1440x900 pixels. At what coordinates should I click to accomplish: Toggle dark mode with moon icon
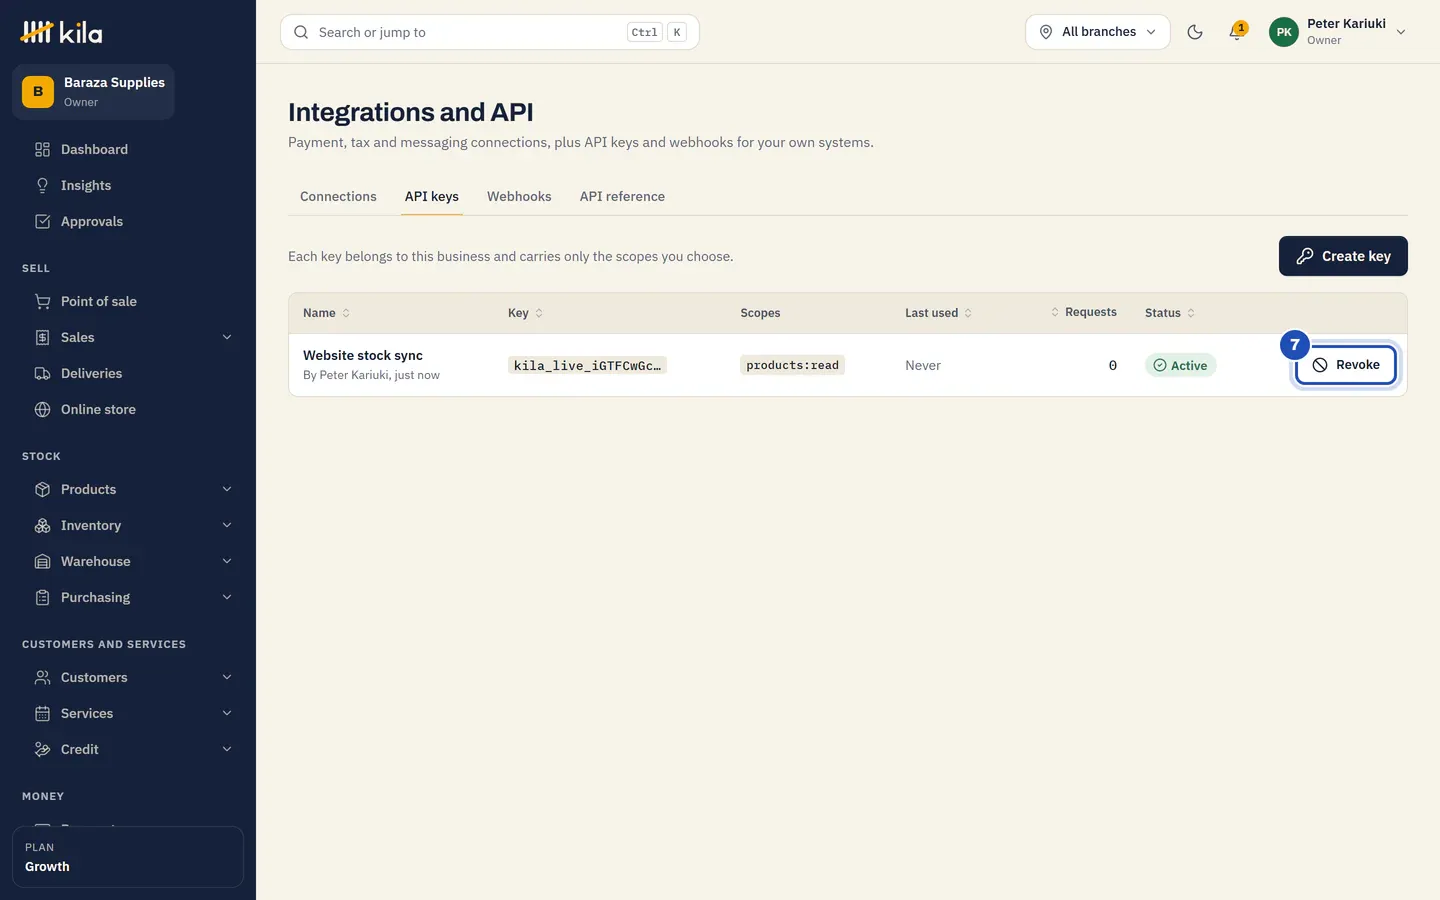(x=1195, y=32)
